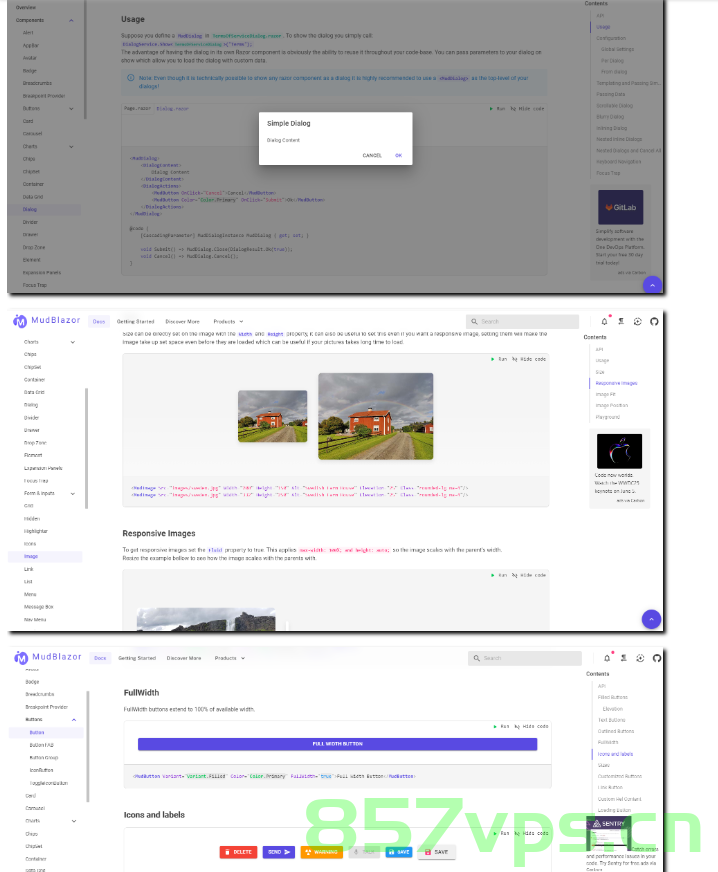Screen dimensions: 718x872
Task: Collapse the Buttons group in the Button page sidebar
Action: coord(74,720)
